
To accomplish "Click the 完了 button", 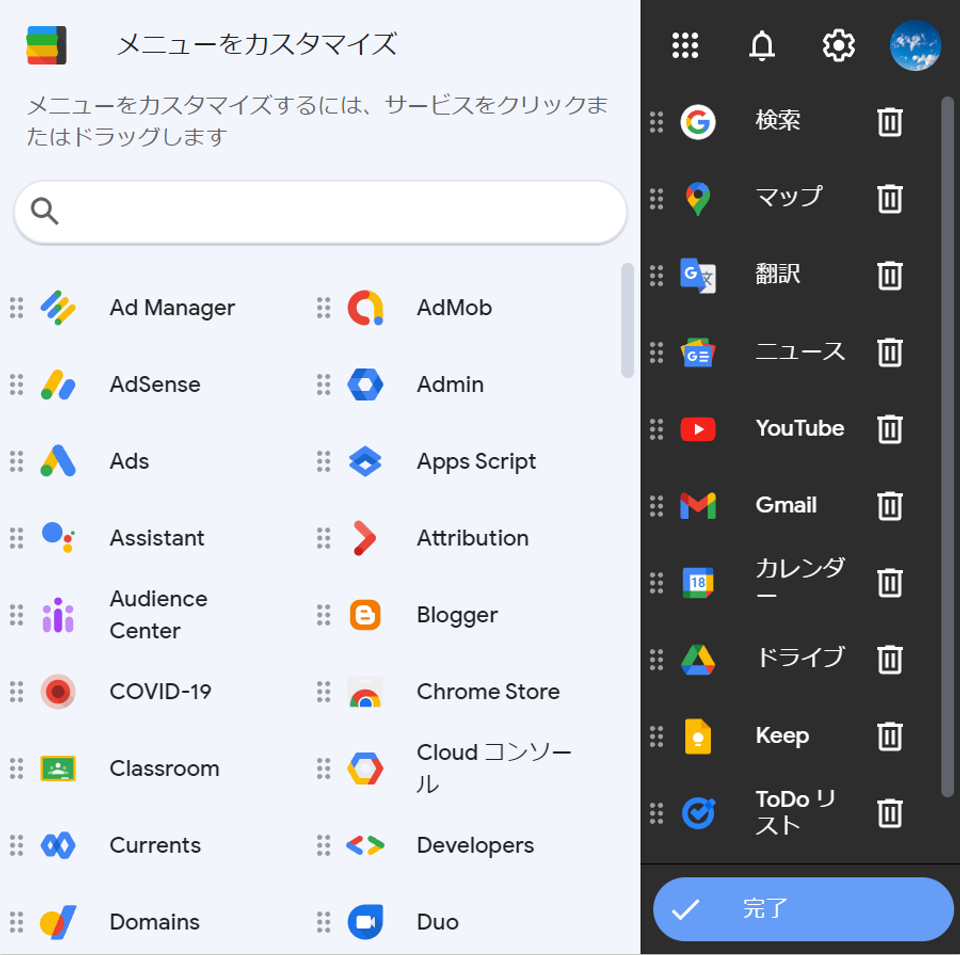I will click(803, 909).
